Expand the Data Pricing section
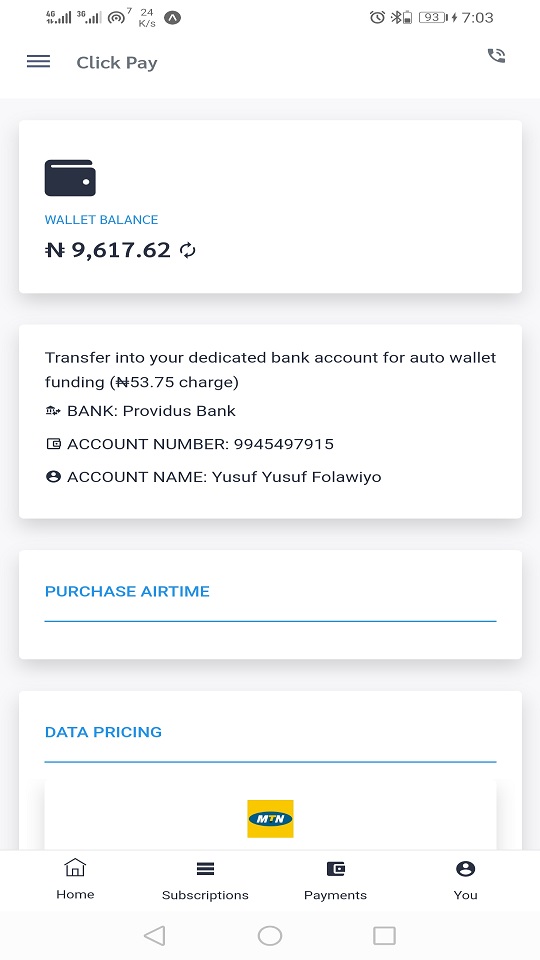Viewport: 540px width, 960px height. [103, 732]
